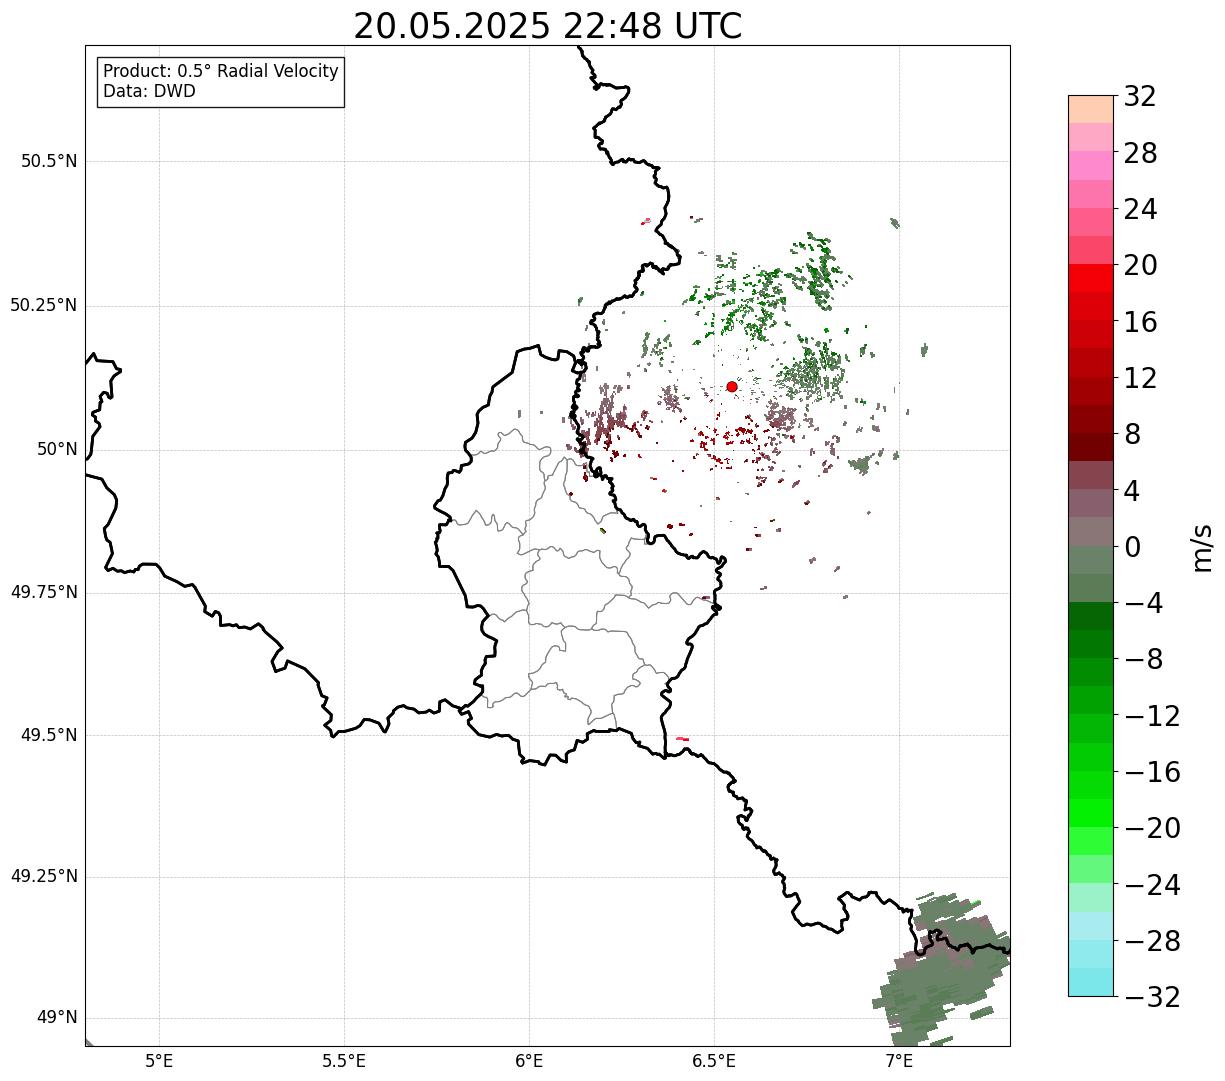Click the colorbar tick label 32
The width and height of the screenshot is (1225, 1081).
(1140, 97)
